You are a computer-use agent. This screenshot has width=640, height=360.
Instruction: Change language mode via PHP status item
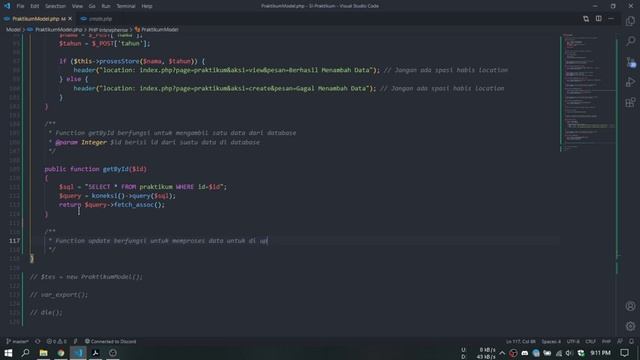tap(606, 341)
